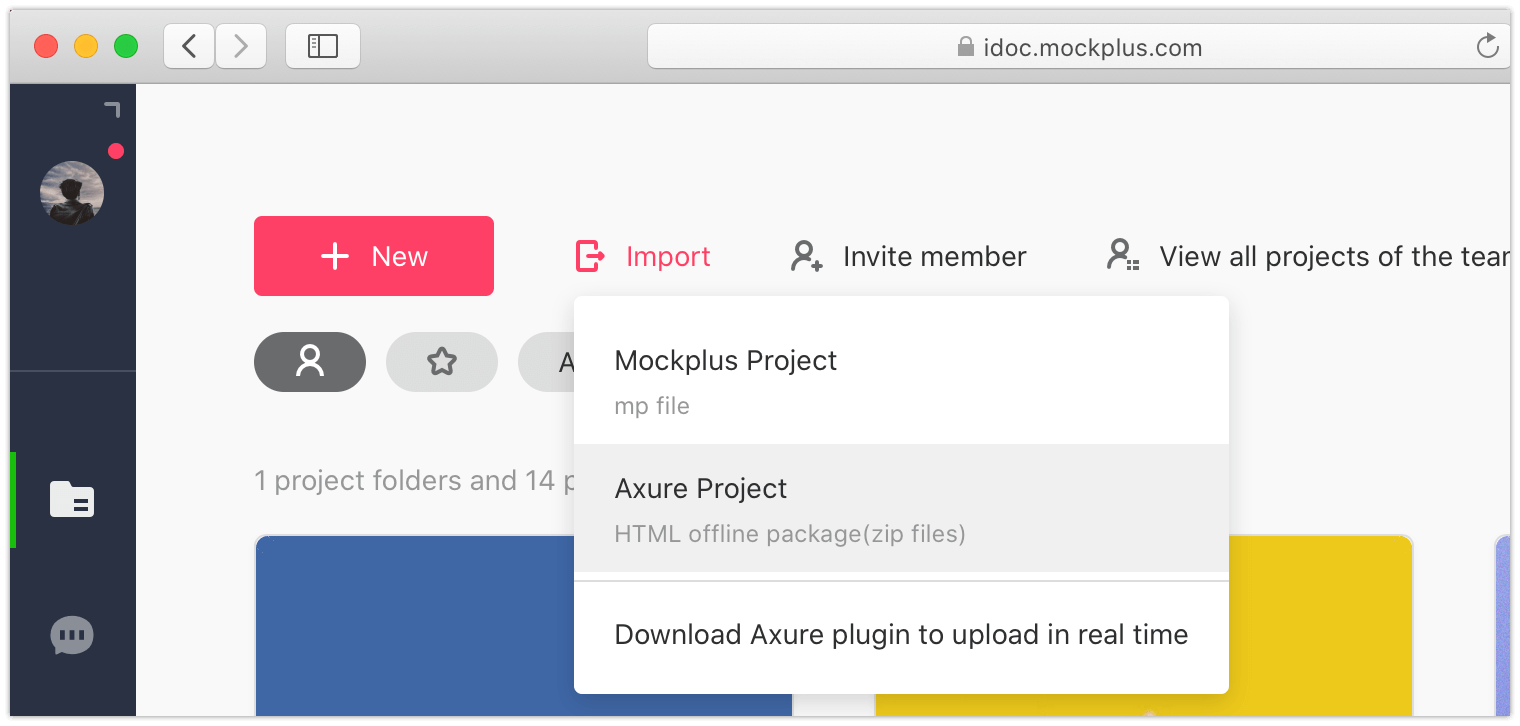1520x726 pixels.
Task: Click the browser forward navigation chevron
Action: 240,45
